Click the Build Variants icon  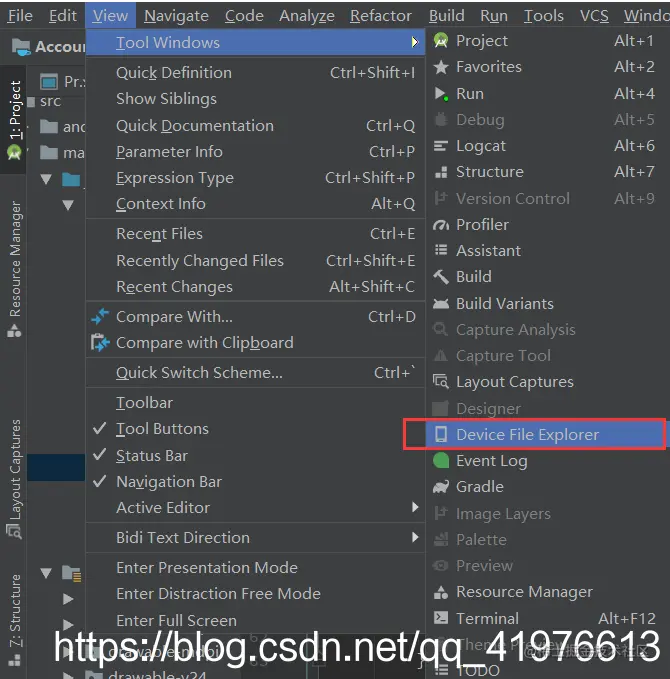click(x=441, y=304)
